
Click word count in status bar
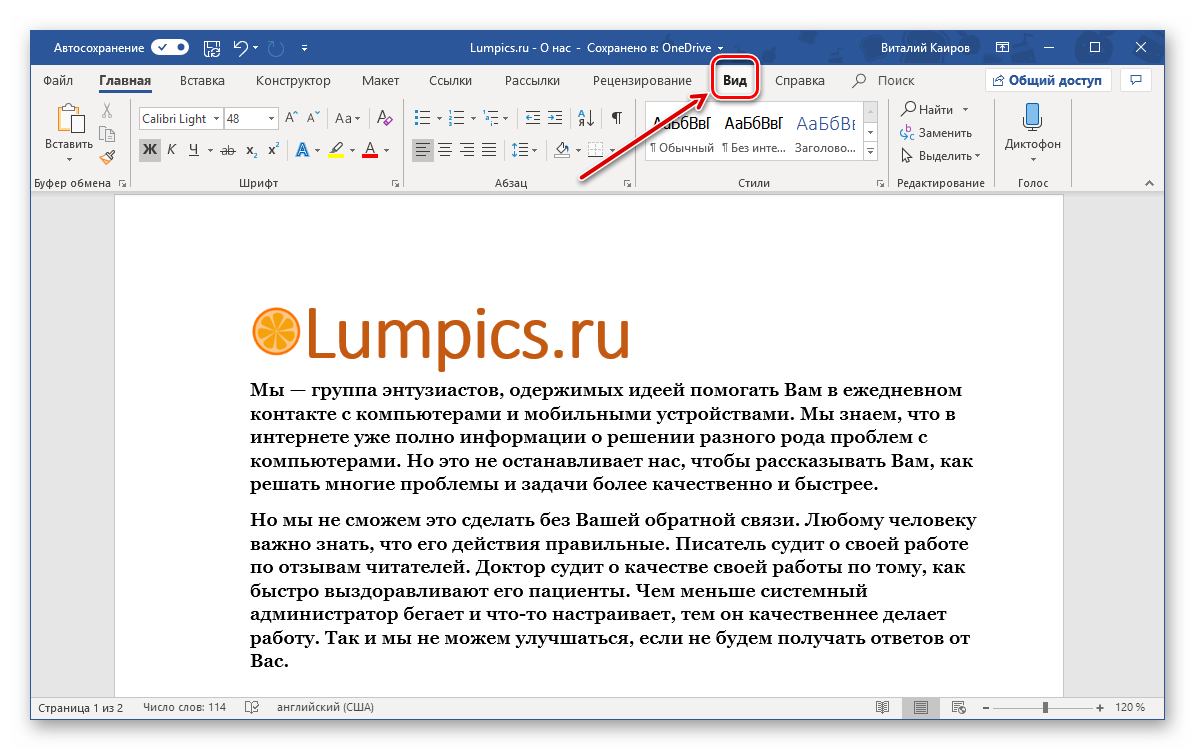[x=184, y=707]
